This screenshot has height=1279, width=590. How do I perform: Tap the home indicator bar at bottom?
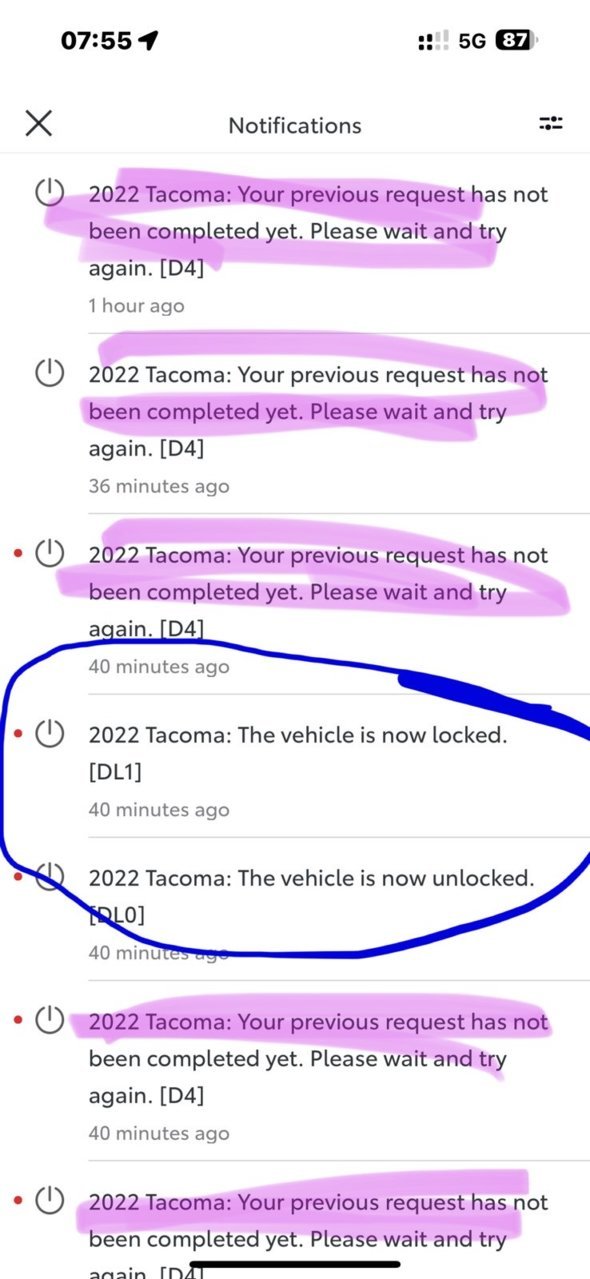pyautogui.click(x=295, y=1266)
